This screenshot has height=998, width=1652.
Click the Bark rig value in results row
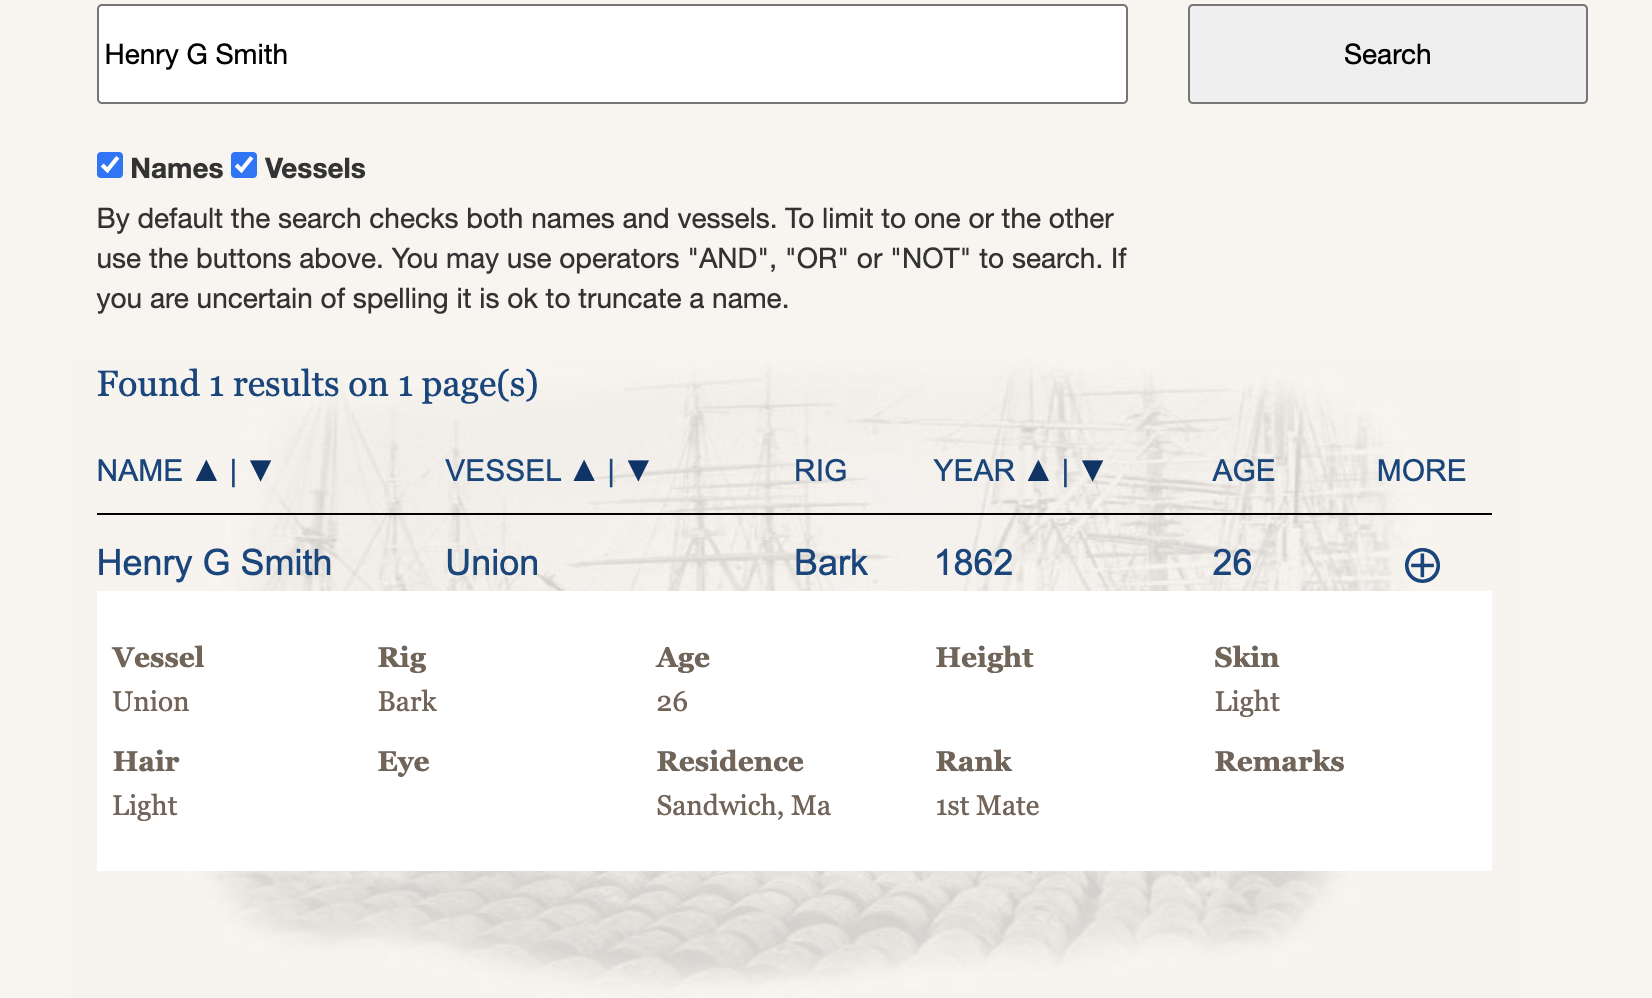click(x=830, y=563)
